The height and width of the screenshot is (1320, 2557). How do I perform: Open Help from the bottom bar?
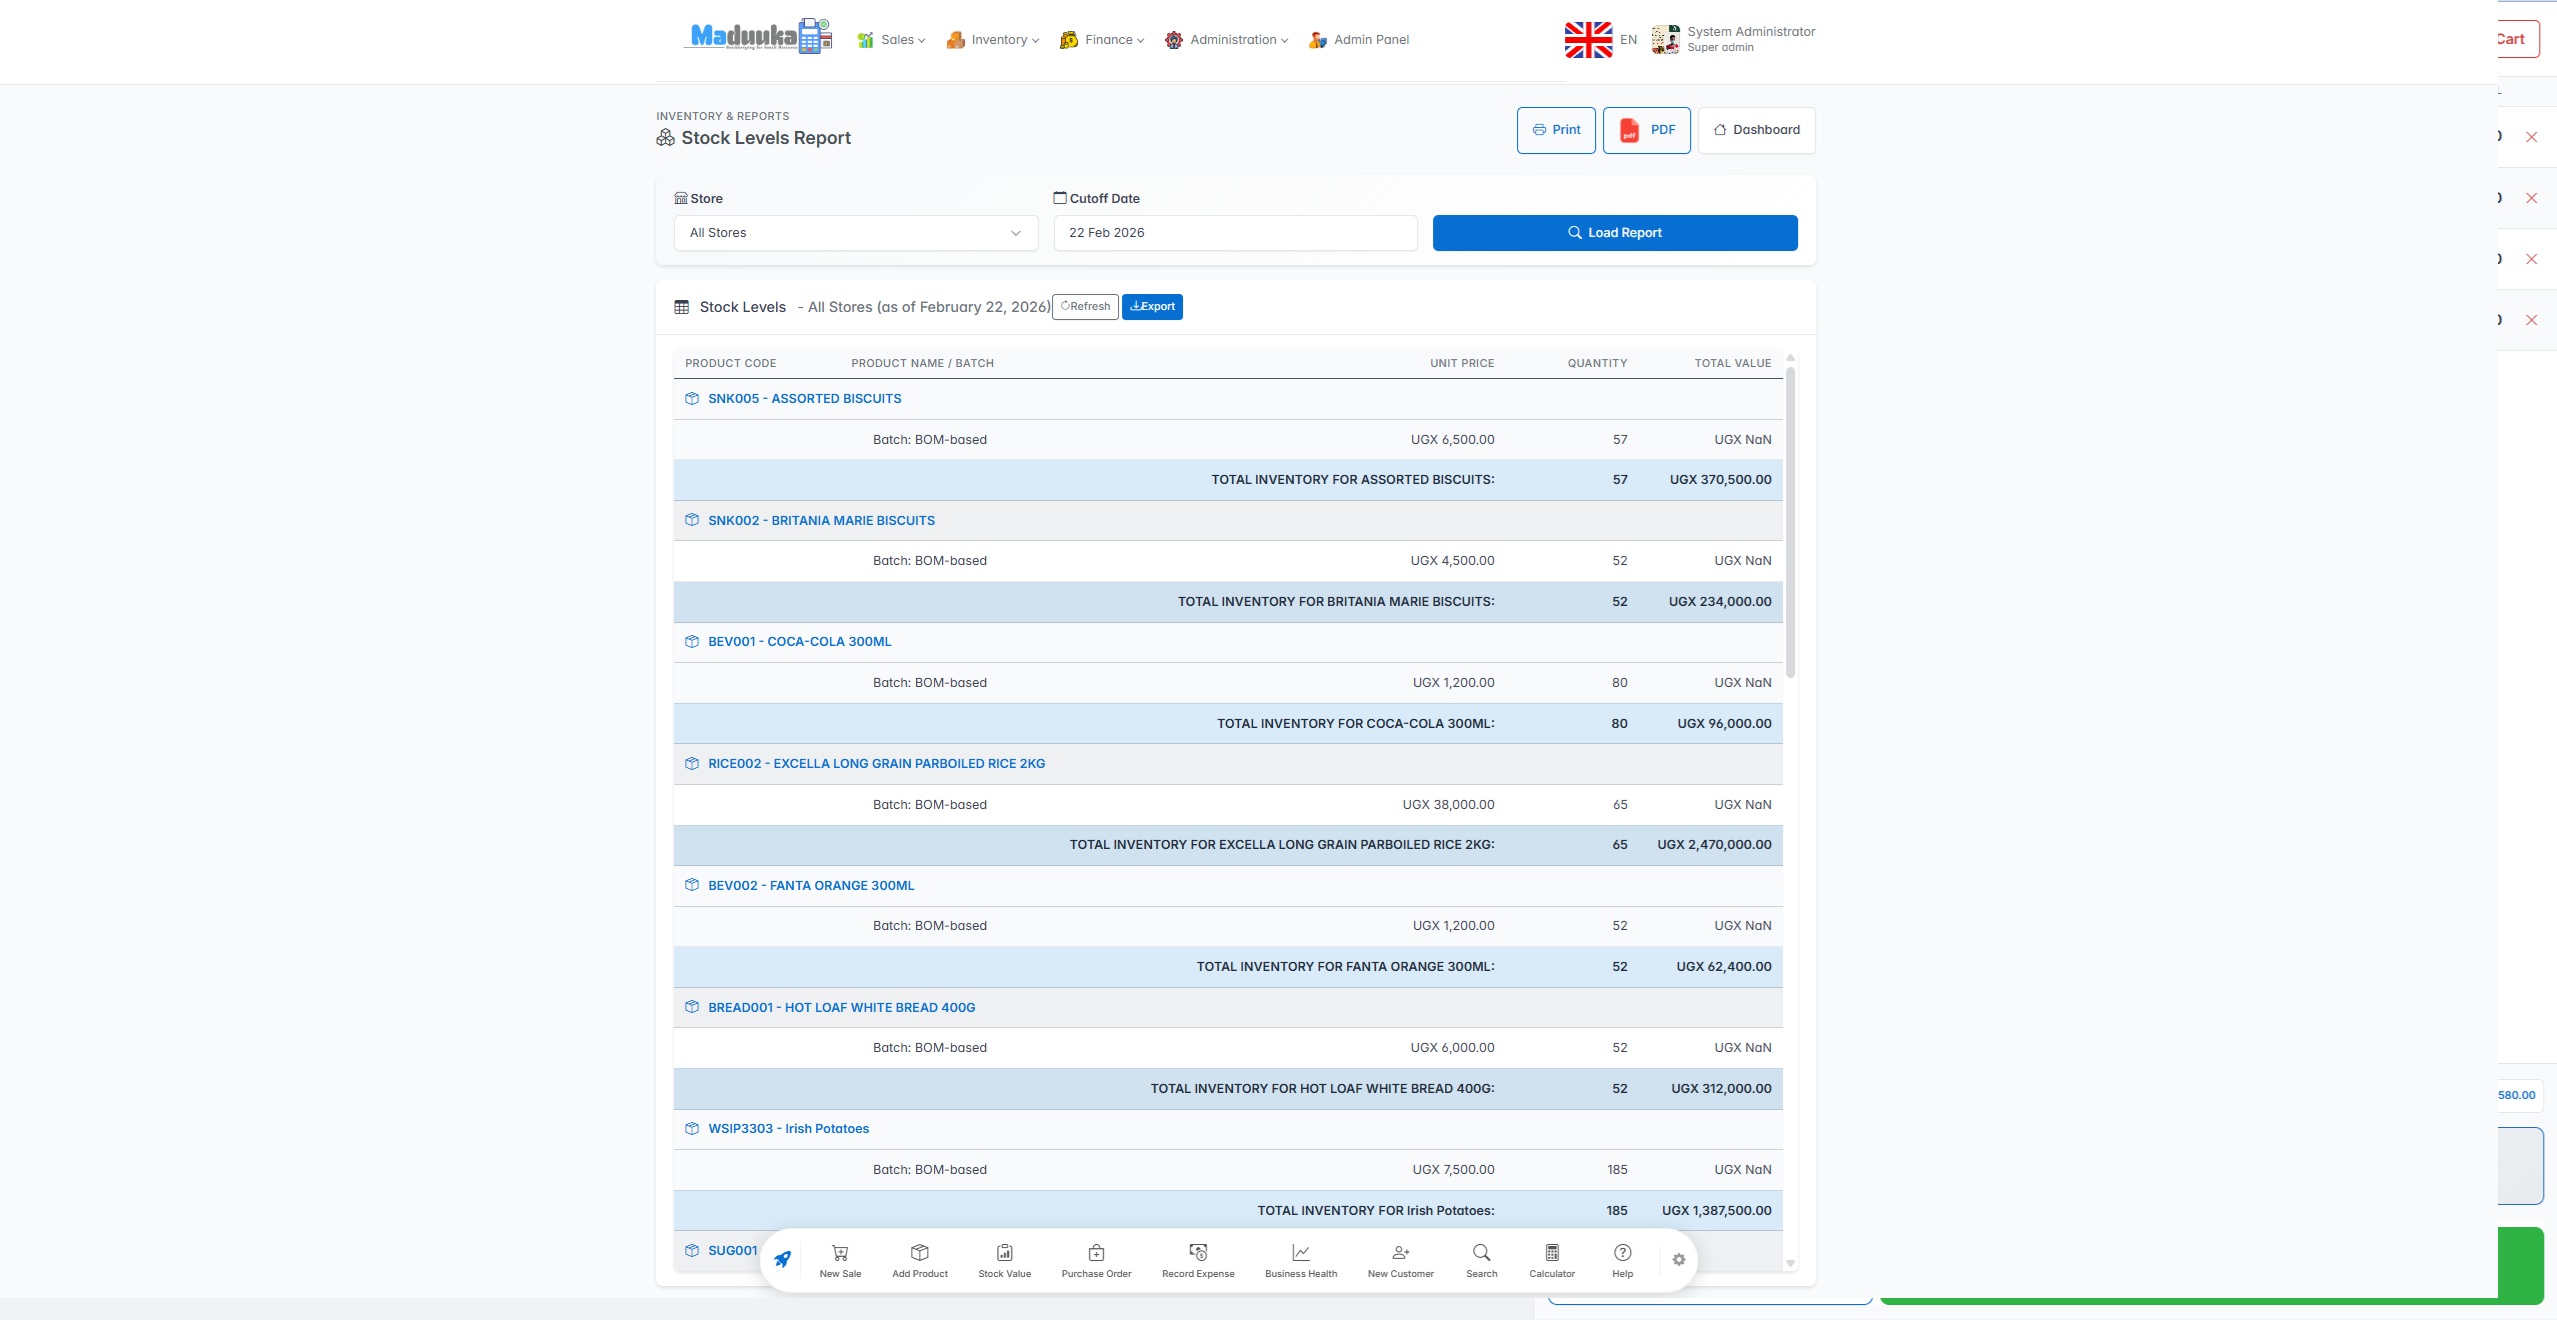(x=1622, y=1259)
